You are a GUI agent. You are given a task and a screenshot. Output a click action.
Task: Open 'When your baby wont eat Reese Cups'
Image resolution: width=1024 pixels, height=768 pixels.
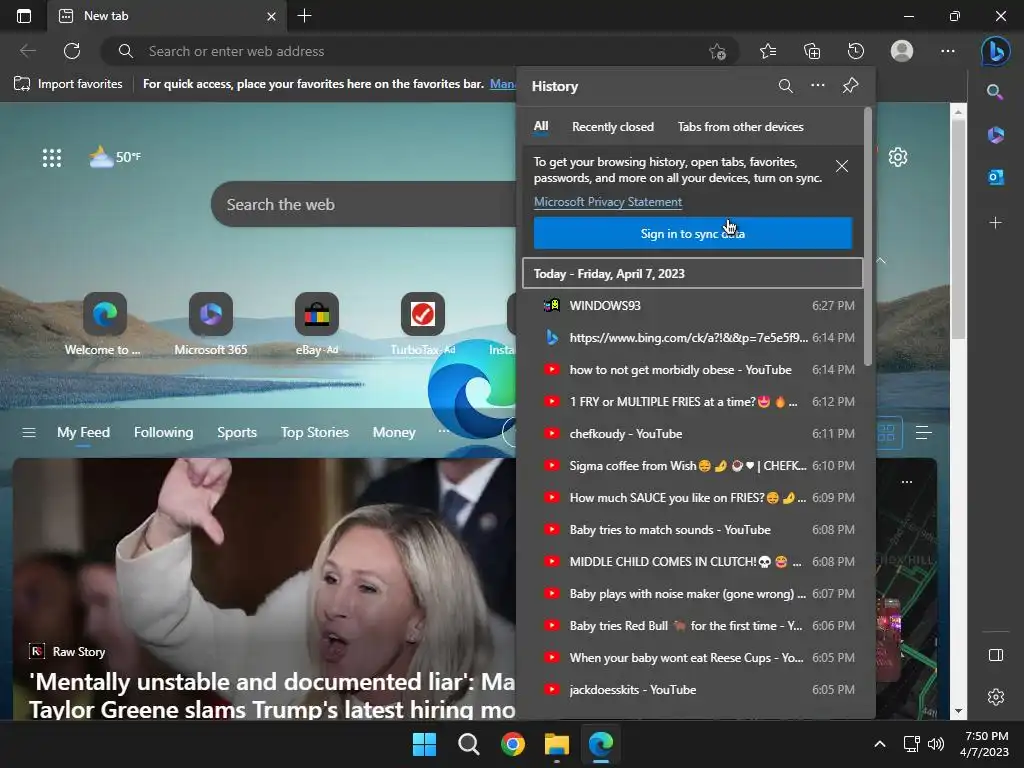(692, 657)
